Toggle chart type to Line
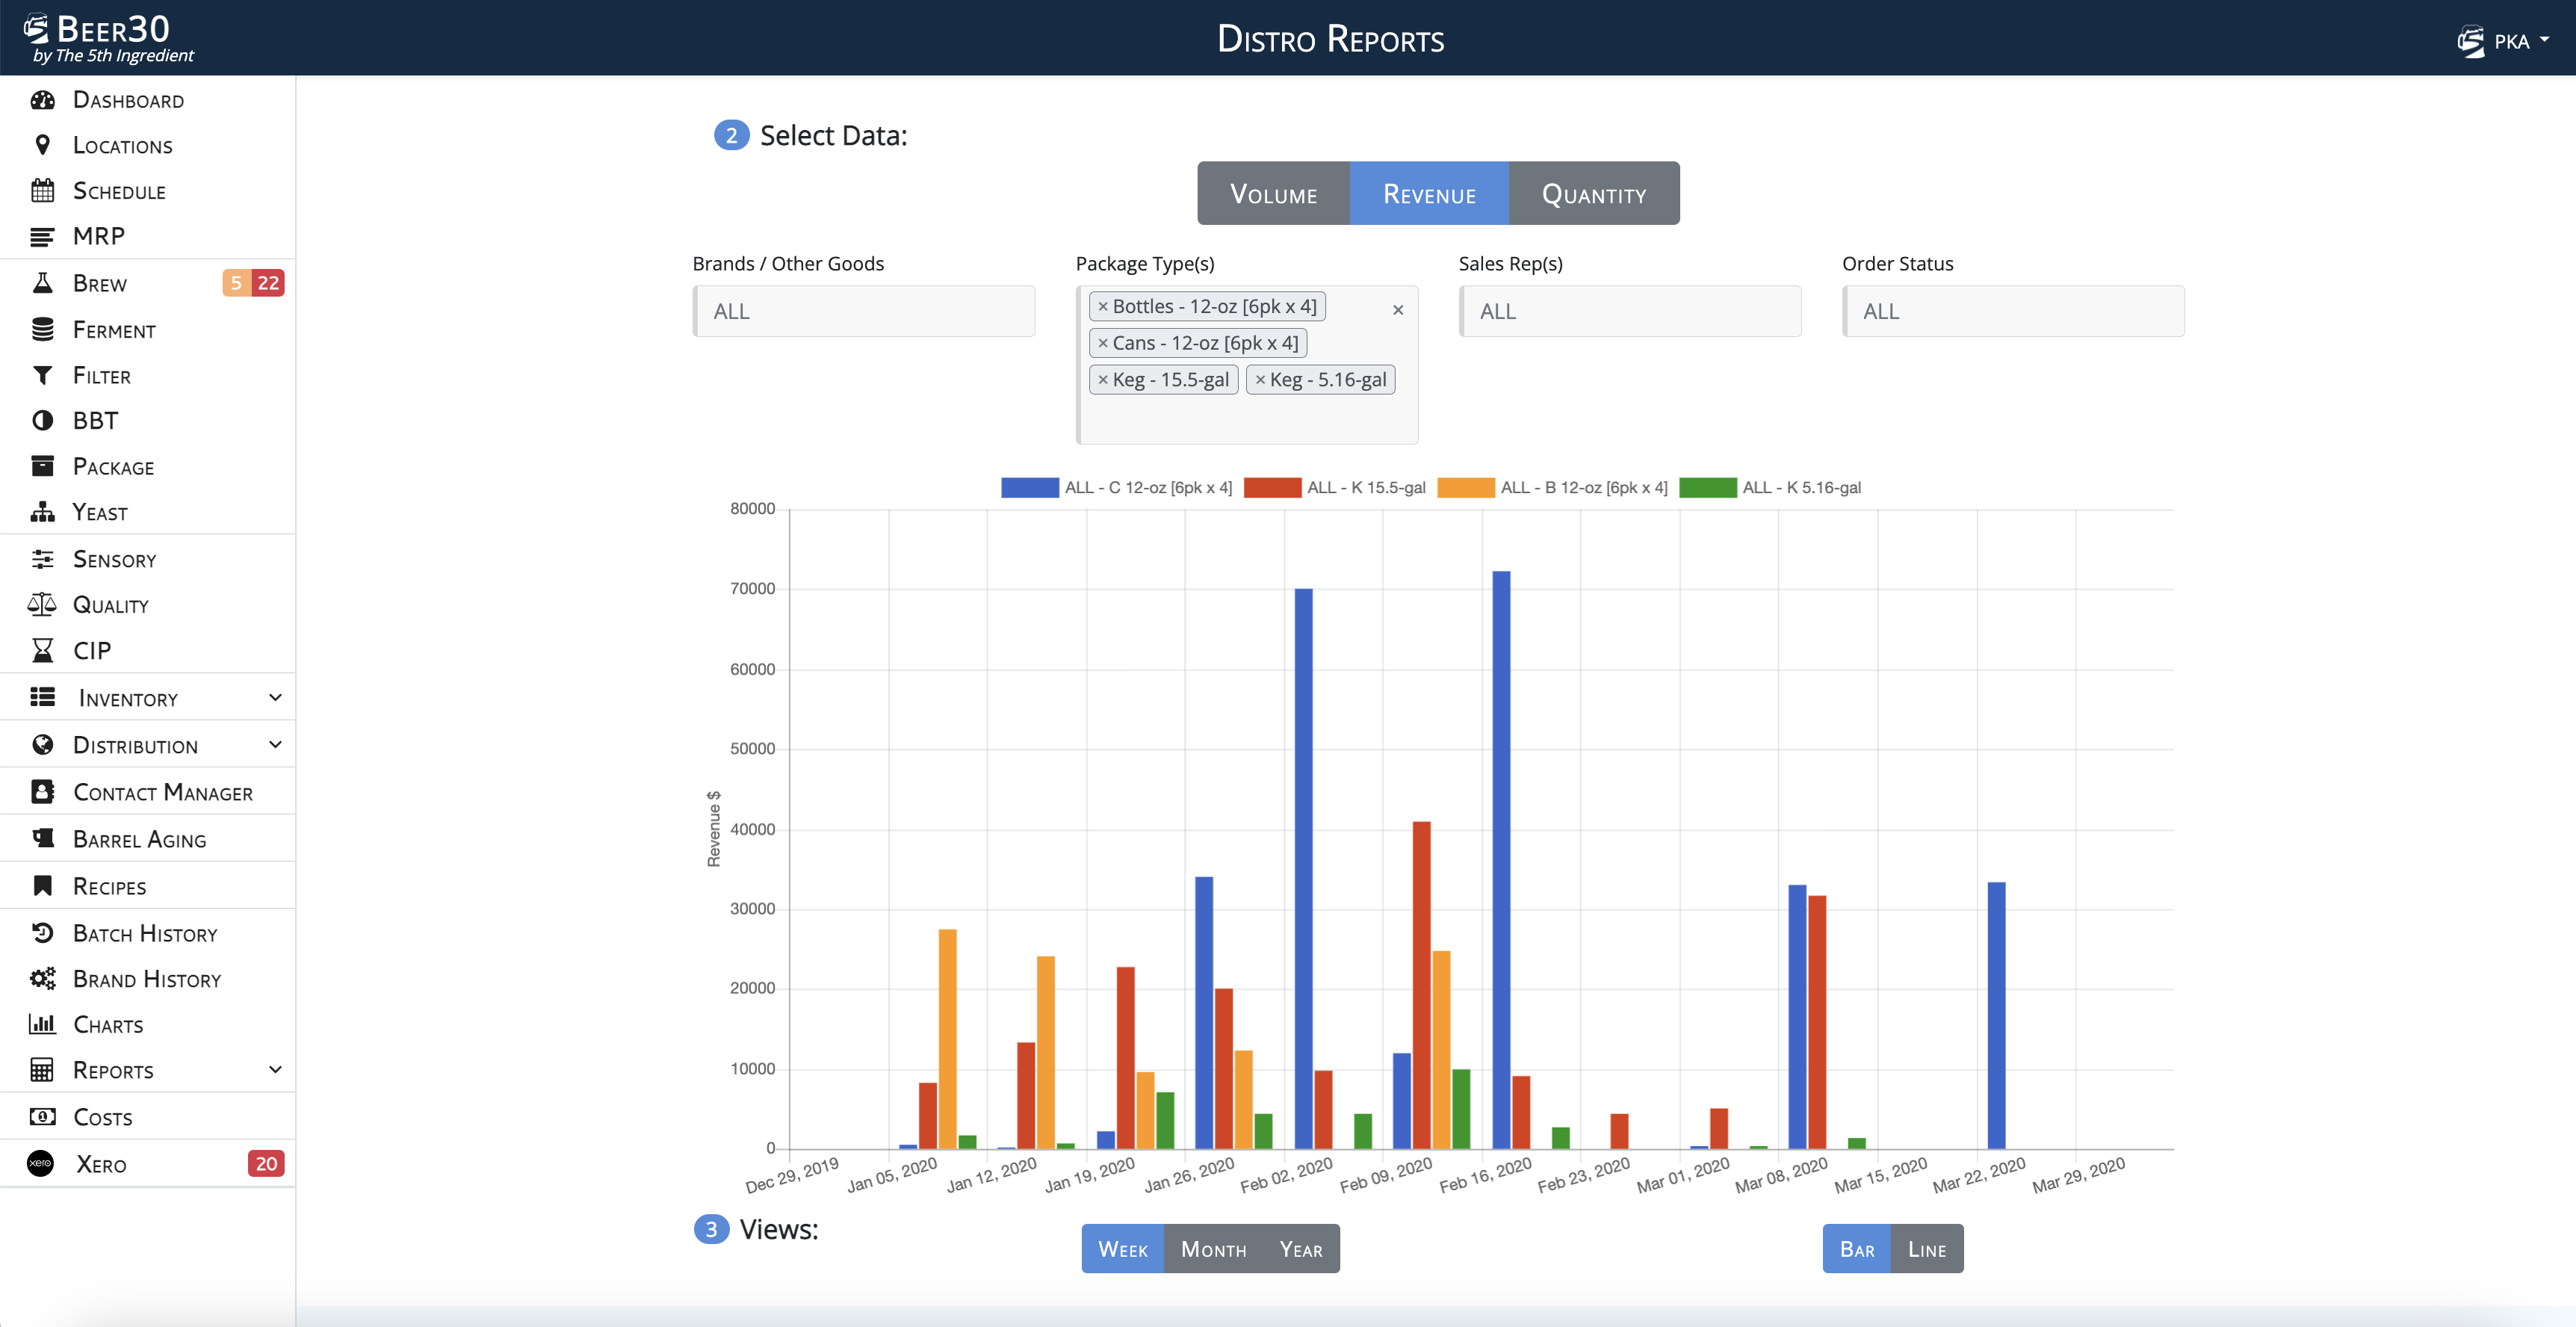Viewport: 2576px width, 1327px height. (1926, 1249)
